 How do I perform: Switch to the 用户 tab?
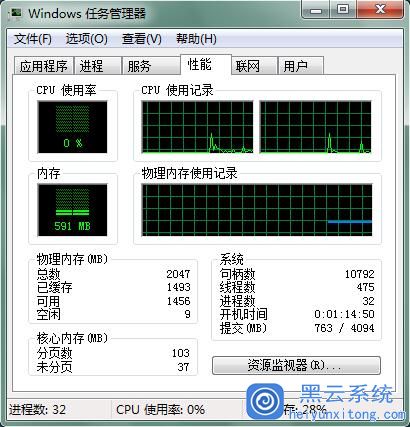[300, 66]
